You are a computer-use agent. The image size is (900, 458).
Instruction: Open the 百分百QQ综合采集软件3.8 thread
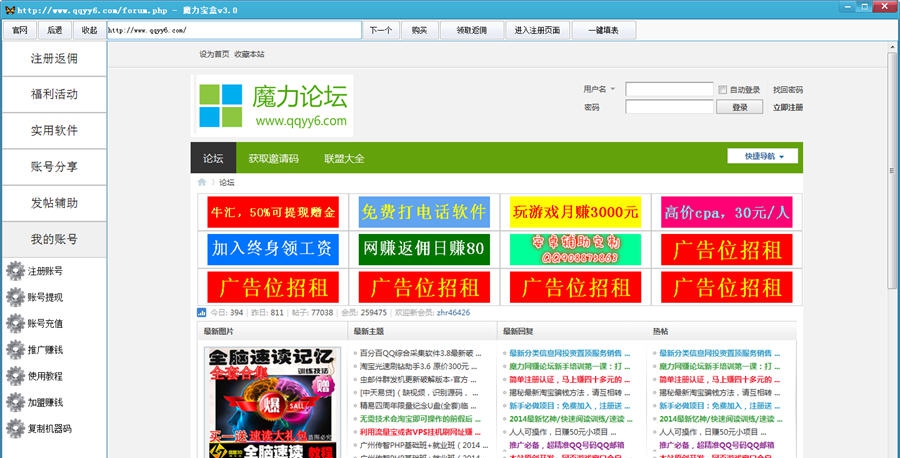(420, 354)
